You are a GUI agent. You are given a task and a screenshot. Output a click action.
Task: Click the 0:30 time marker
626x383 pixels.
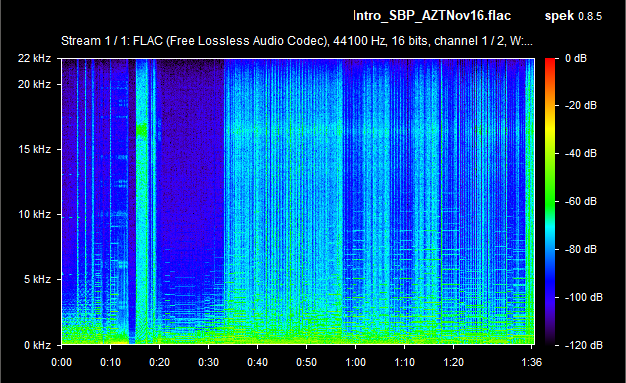pos(208,362)
